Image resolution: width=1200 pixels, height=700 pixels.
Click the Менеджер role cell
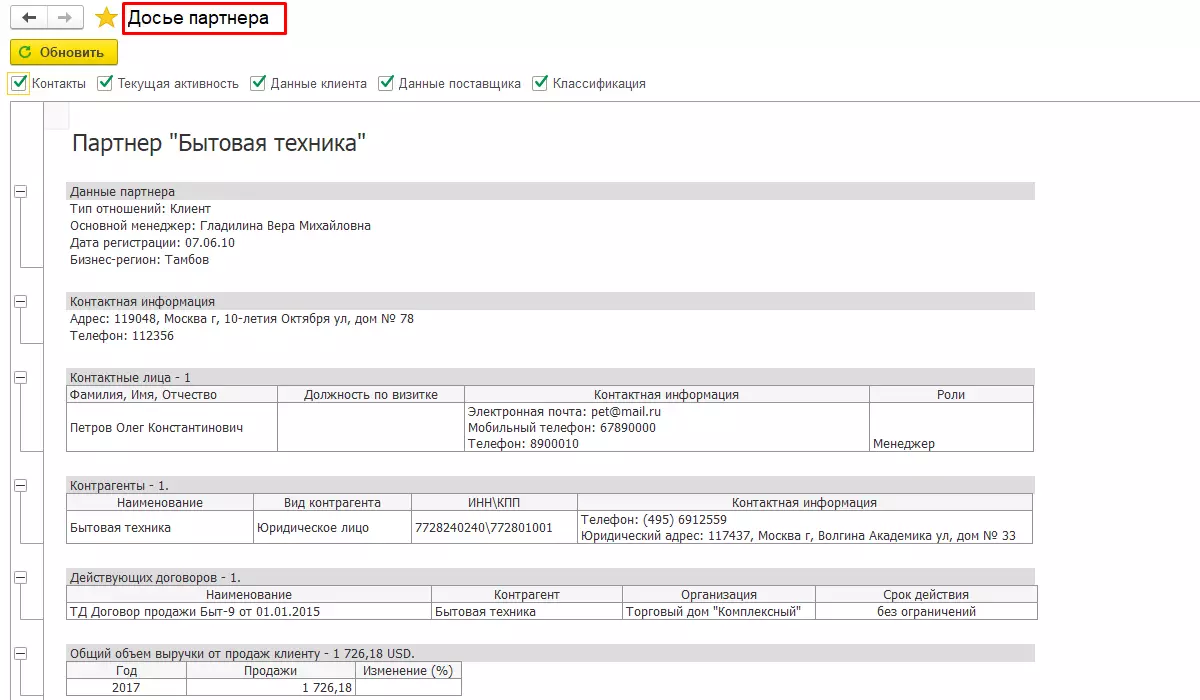[x=951, y=428]
